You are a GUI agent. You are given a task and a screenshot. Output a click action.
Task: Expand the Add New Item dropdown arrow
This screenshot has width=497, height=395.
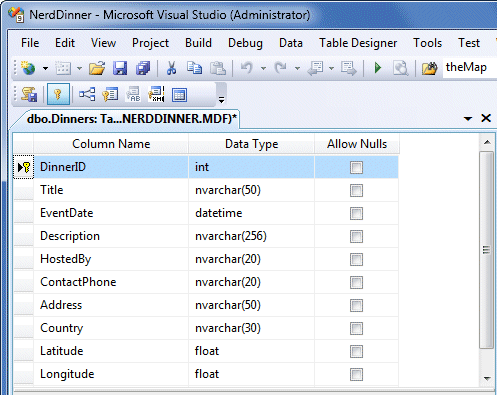tap(79, 68)
